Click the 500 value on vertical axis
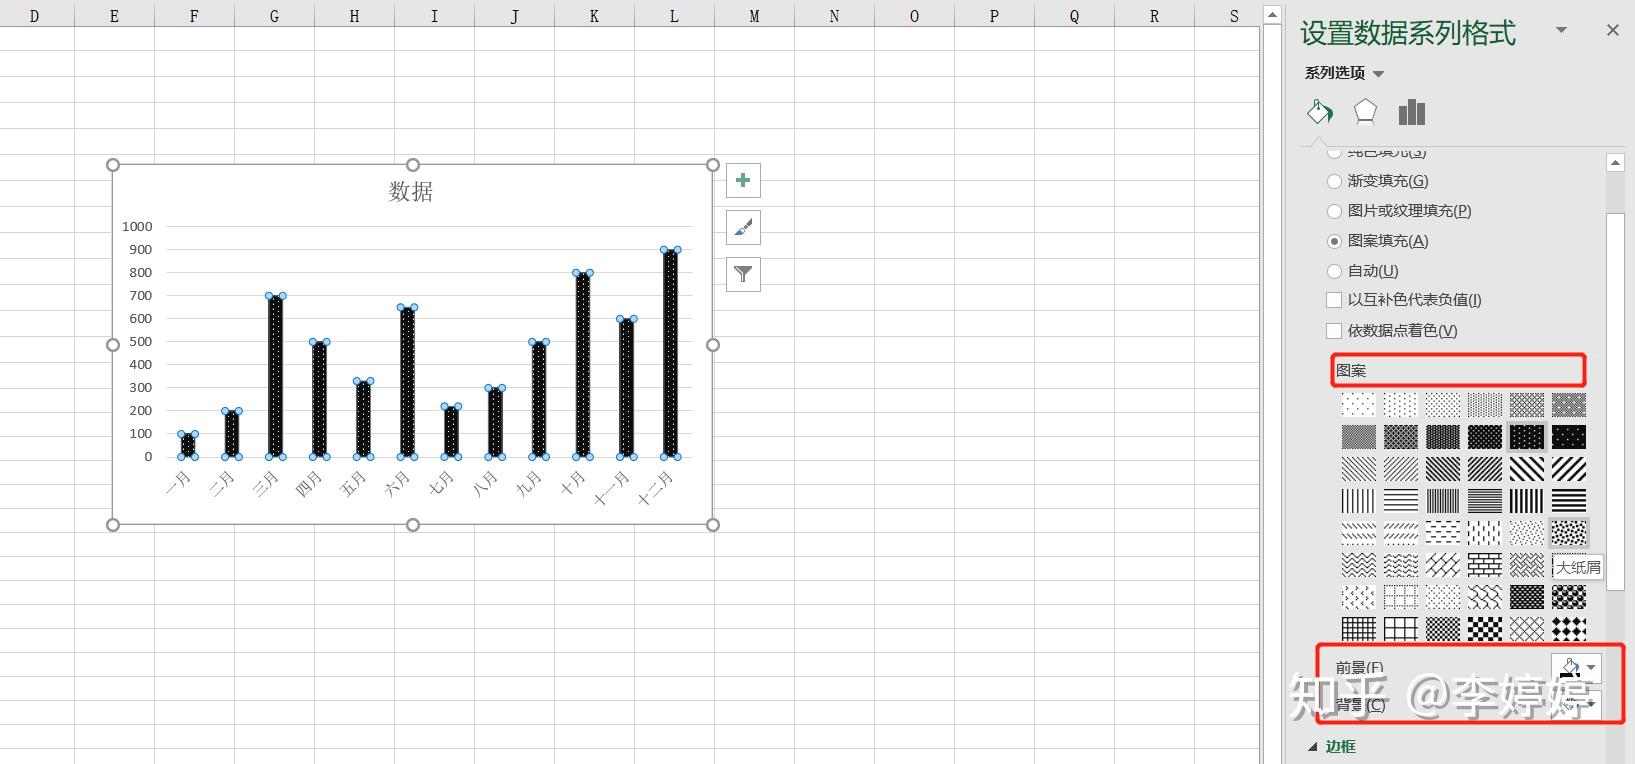 click(141, 342)
